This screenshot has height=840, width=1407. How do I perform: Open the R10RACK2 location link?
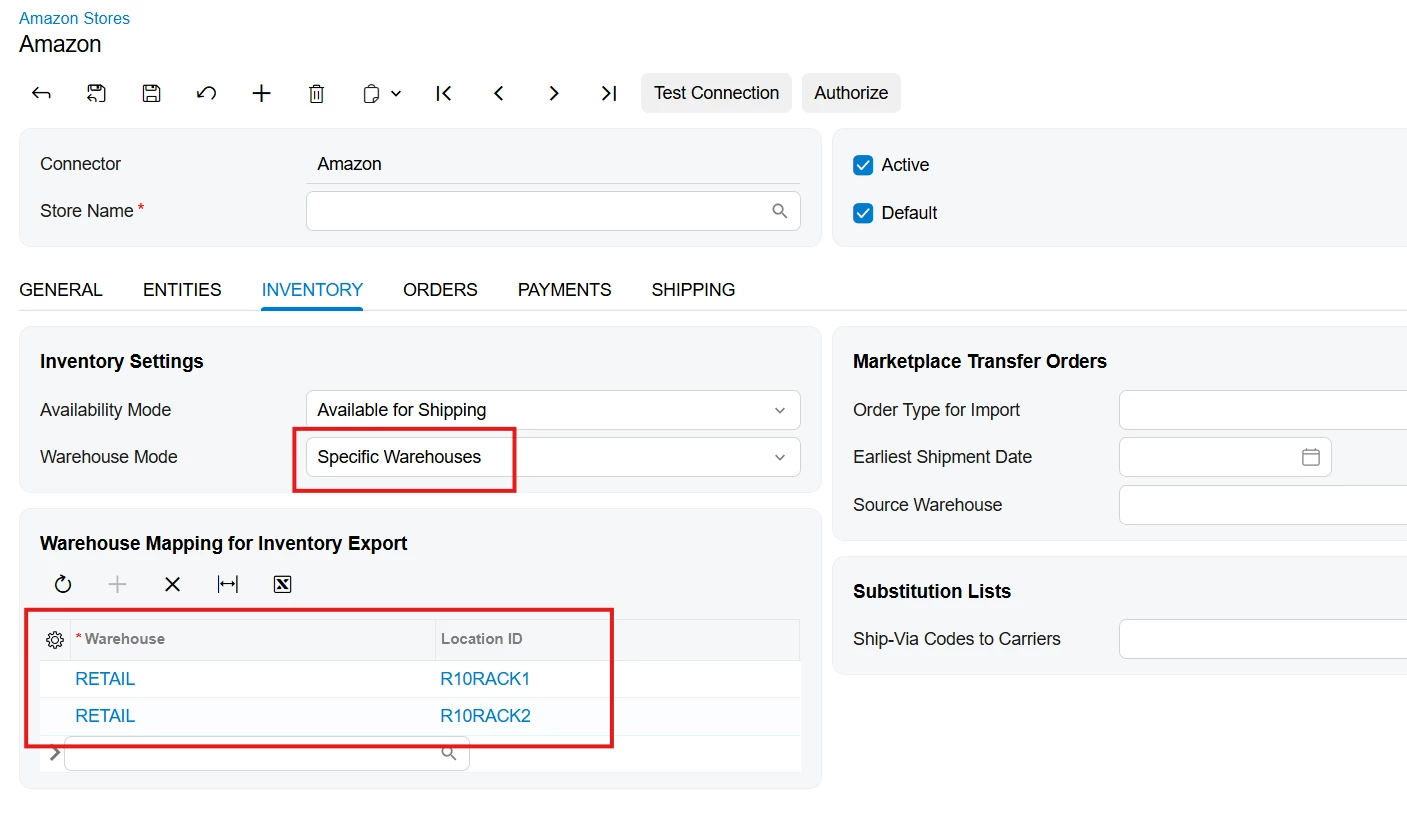coord(485,716)
